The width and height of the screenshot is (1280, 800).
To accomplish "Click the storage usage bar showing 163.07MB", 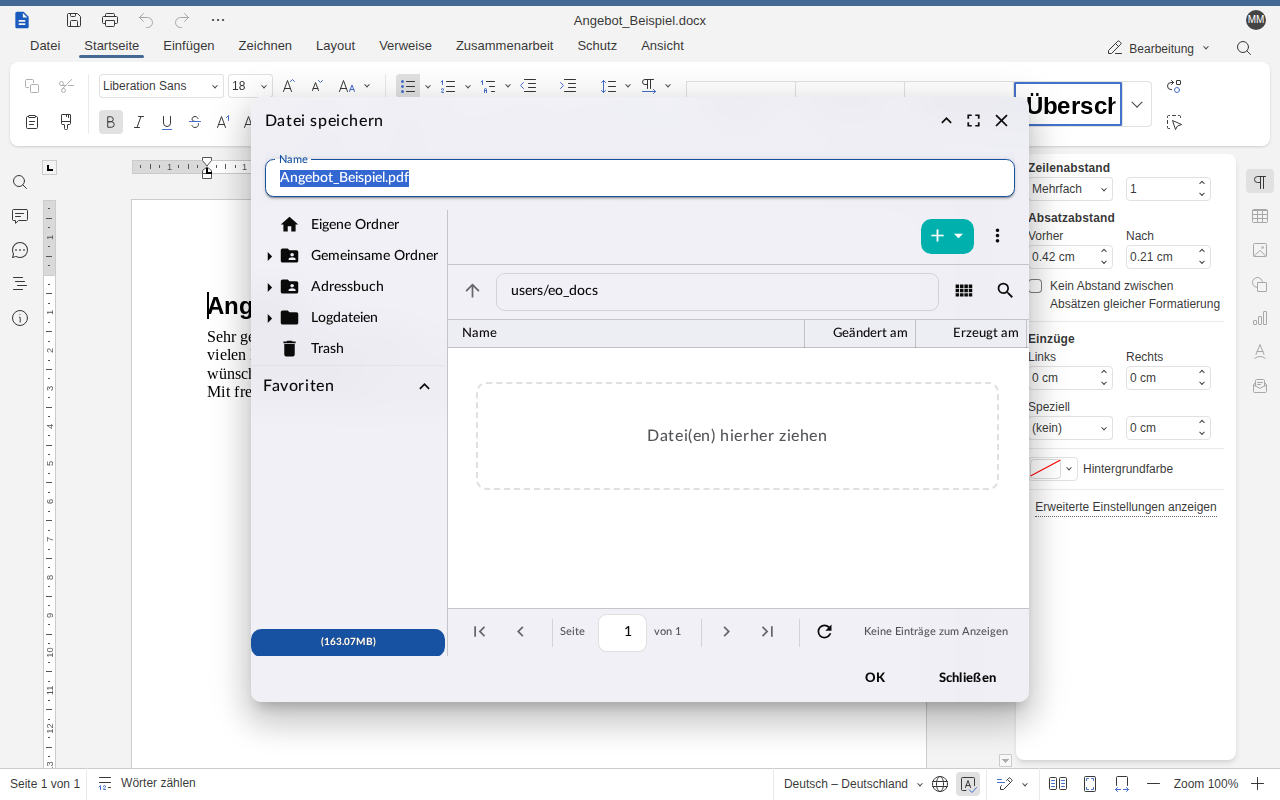I will [348, 642].
